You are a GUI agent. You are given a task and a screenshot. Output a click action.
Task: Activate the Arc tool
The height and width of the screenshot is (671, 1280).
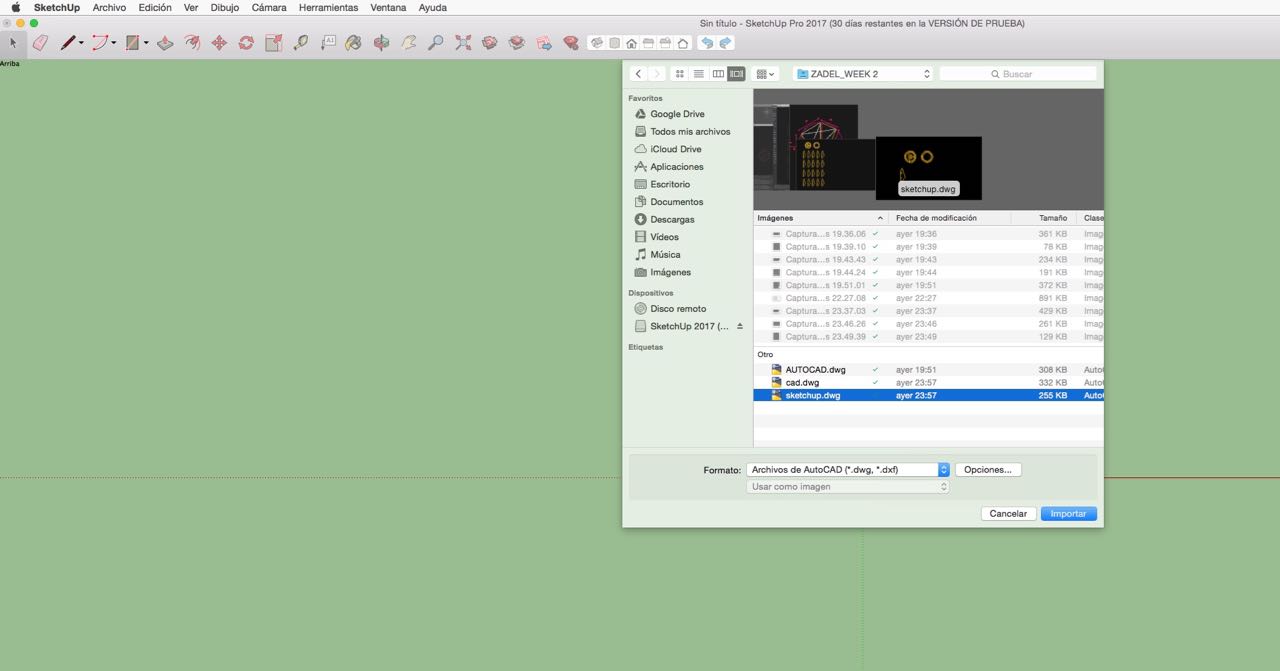[x=99, y=43]
